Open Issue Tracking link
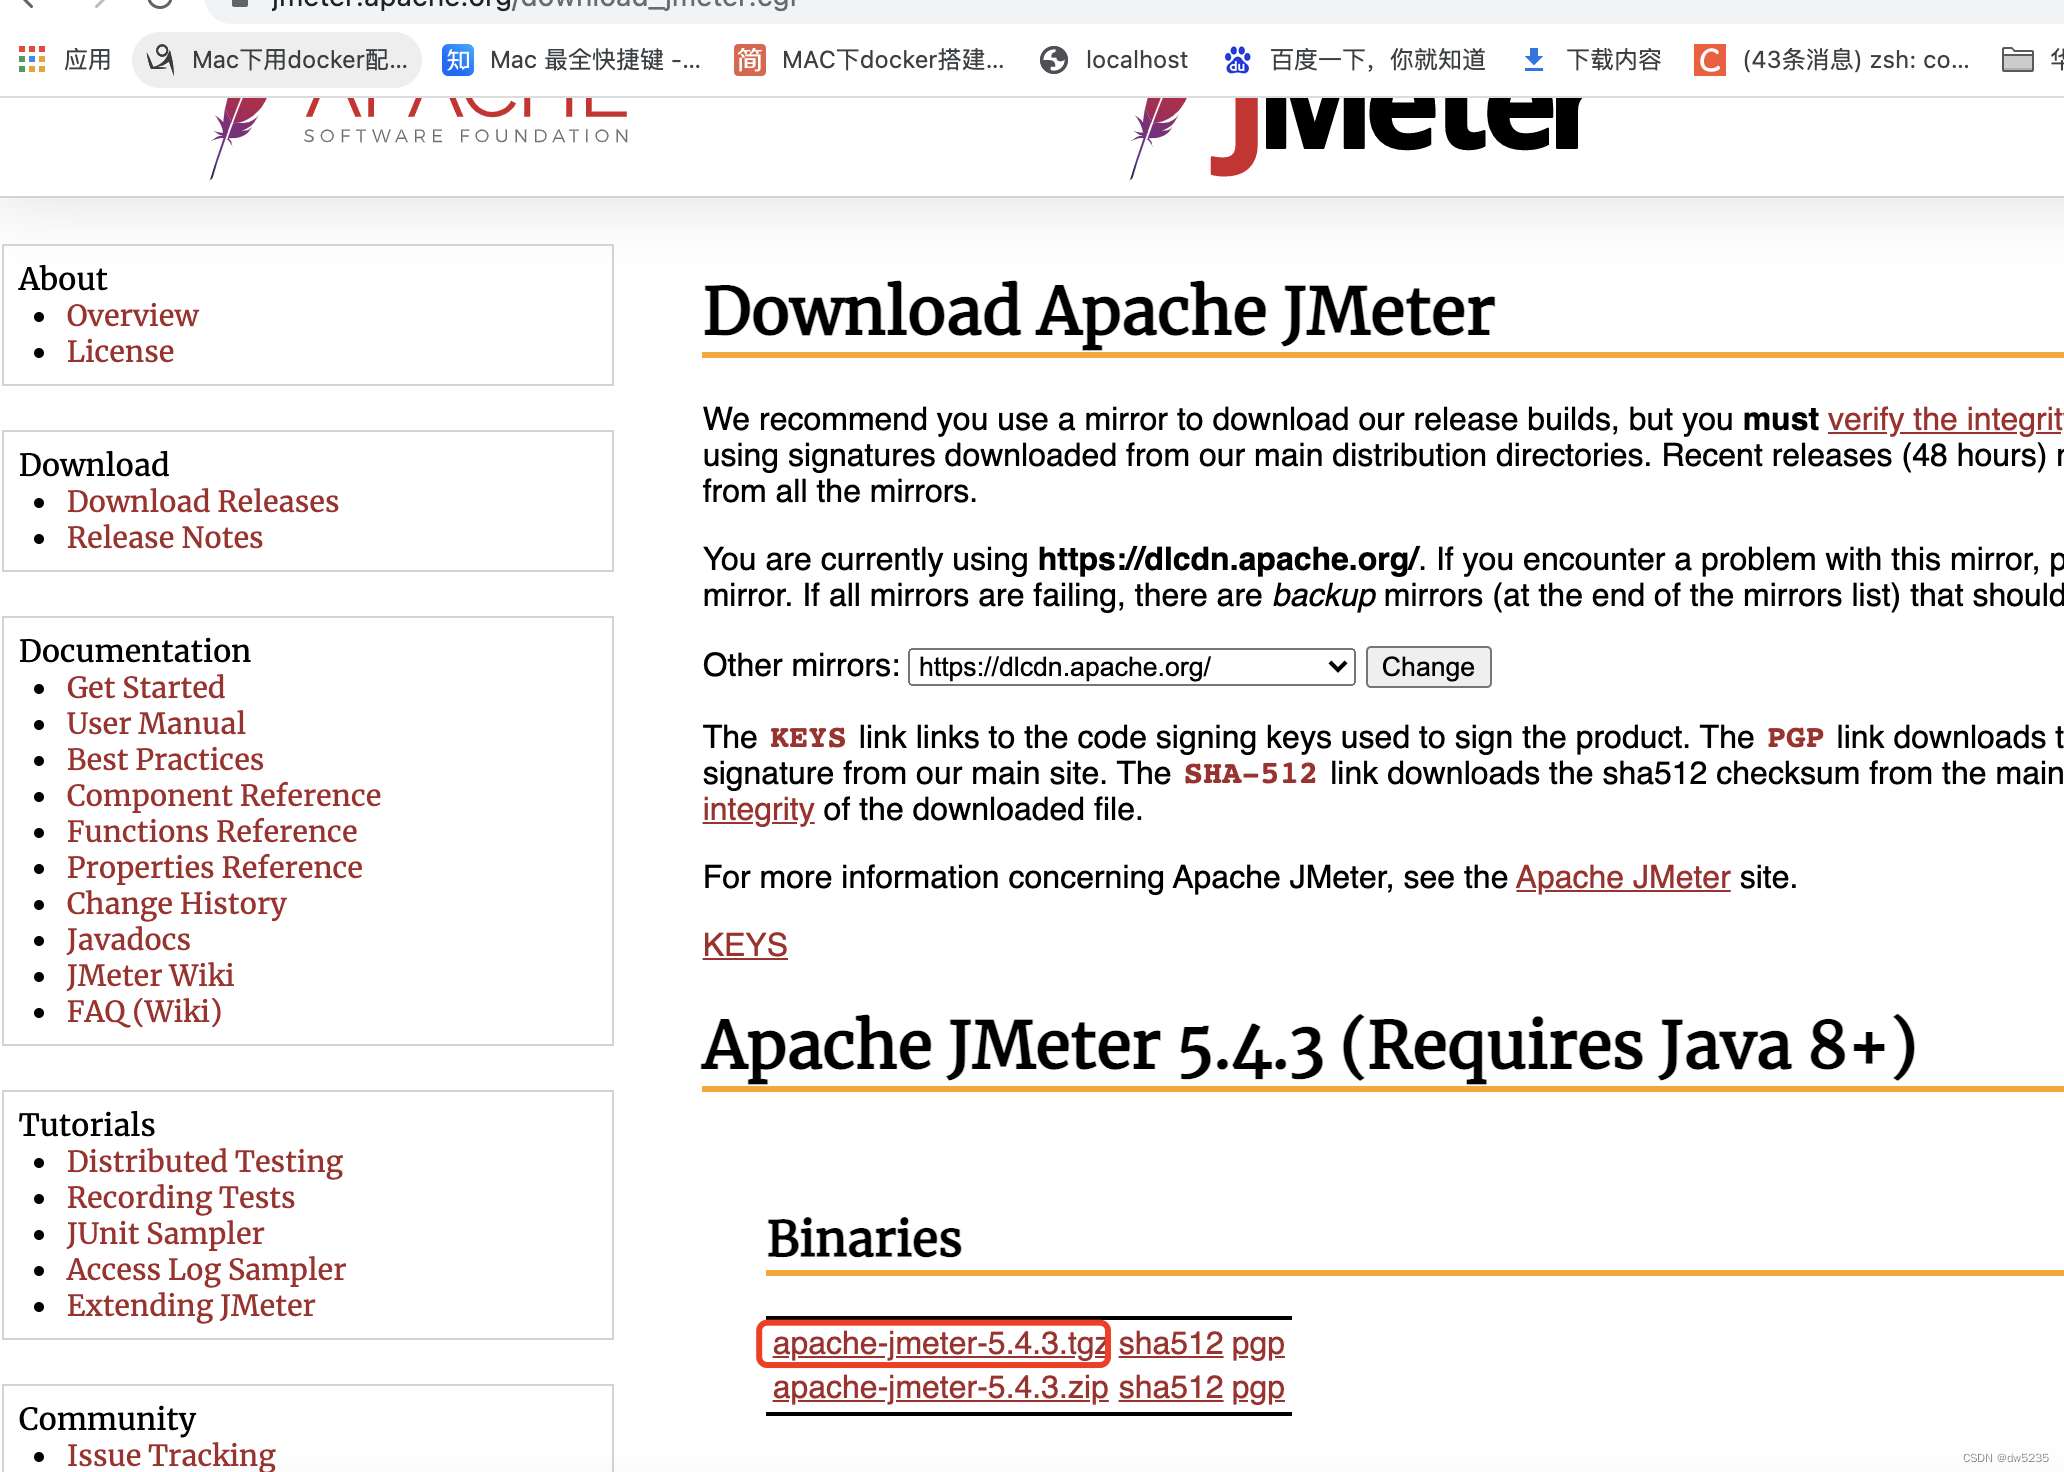The image size is (2064, 1472). pos(171,1455)
